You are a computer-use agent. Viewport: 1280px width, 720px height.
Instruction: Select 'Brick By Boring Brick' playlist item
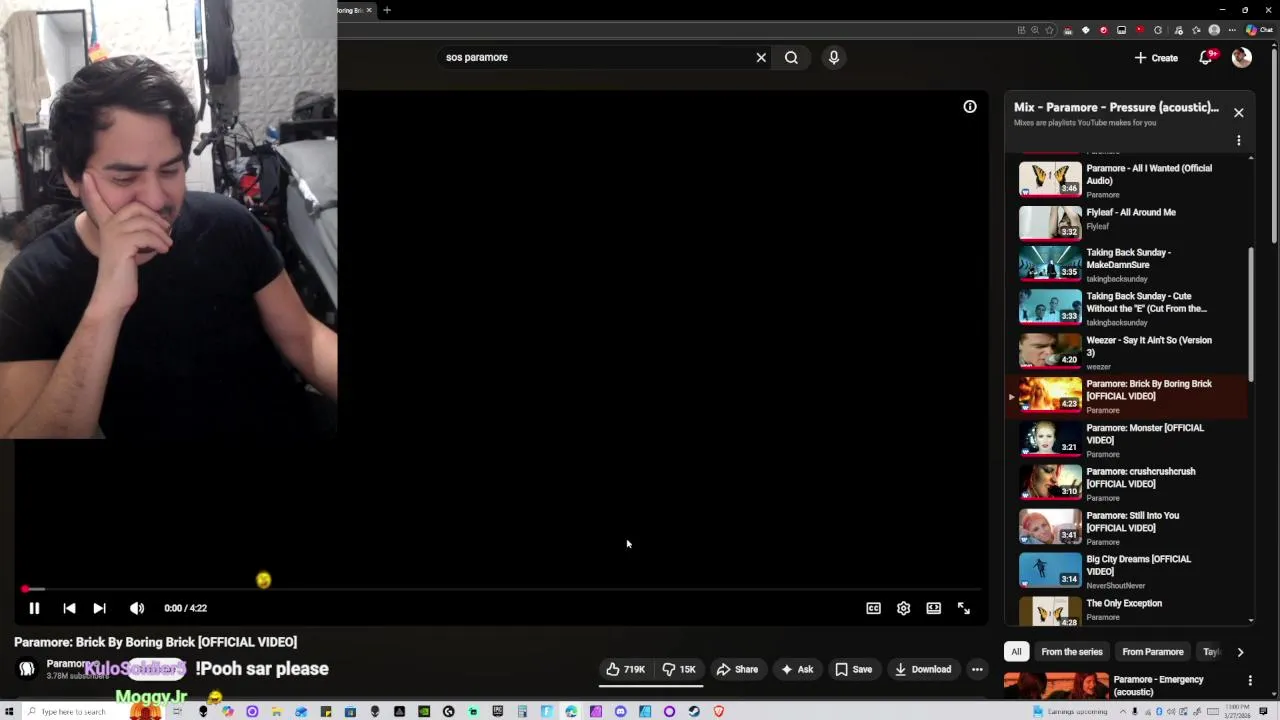pos(1127,397)
